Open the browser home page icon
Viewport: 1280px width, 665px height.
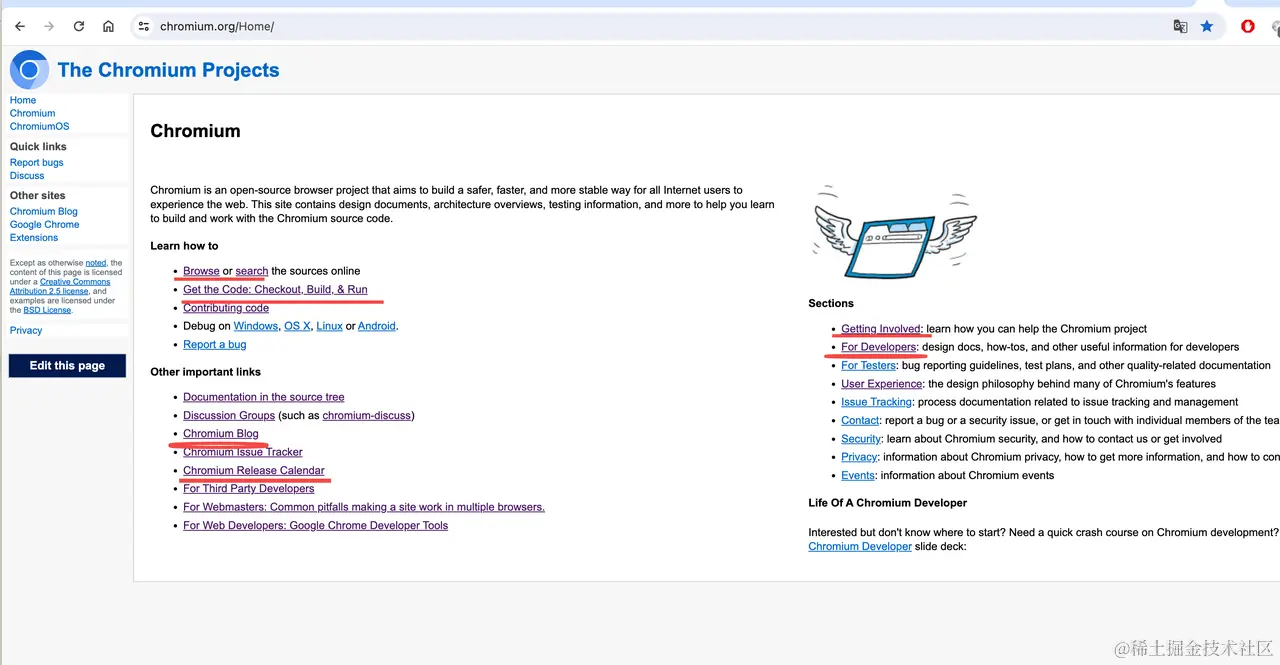pos(108,26)
